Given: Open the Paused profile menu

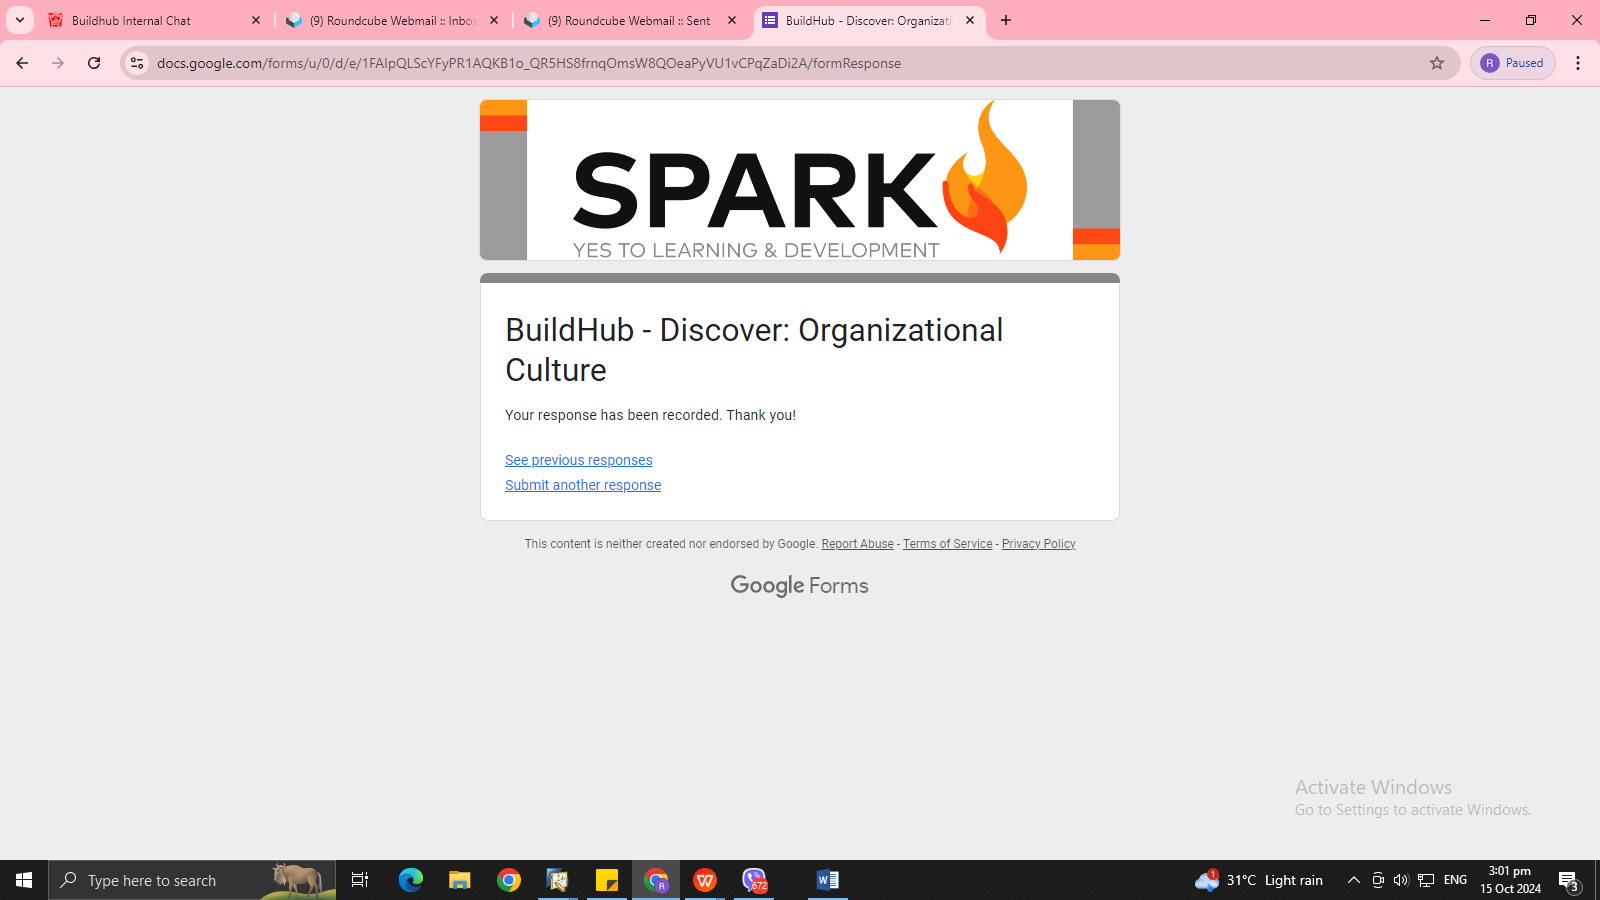Looking at the screenshot, I should tap(1512, 63).
